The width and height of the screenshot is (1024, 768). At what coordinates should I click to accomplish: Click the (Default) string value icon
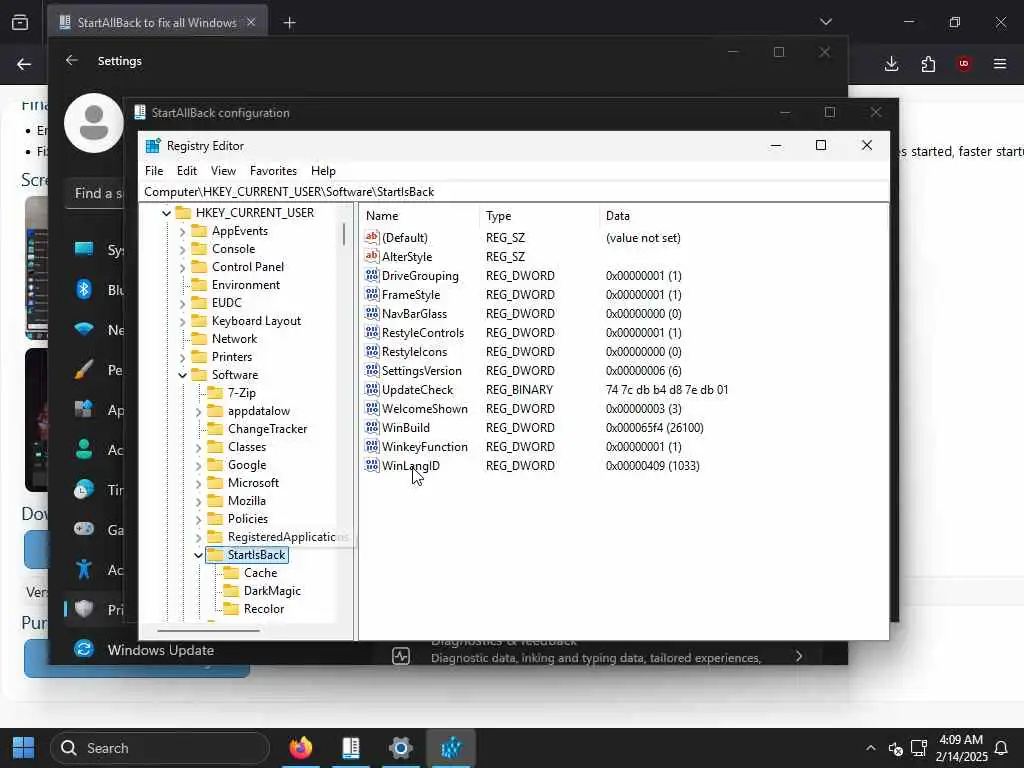pos(372,237)
